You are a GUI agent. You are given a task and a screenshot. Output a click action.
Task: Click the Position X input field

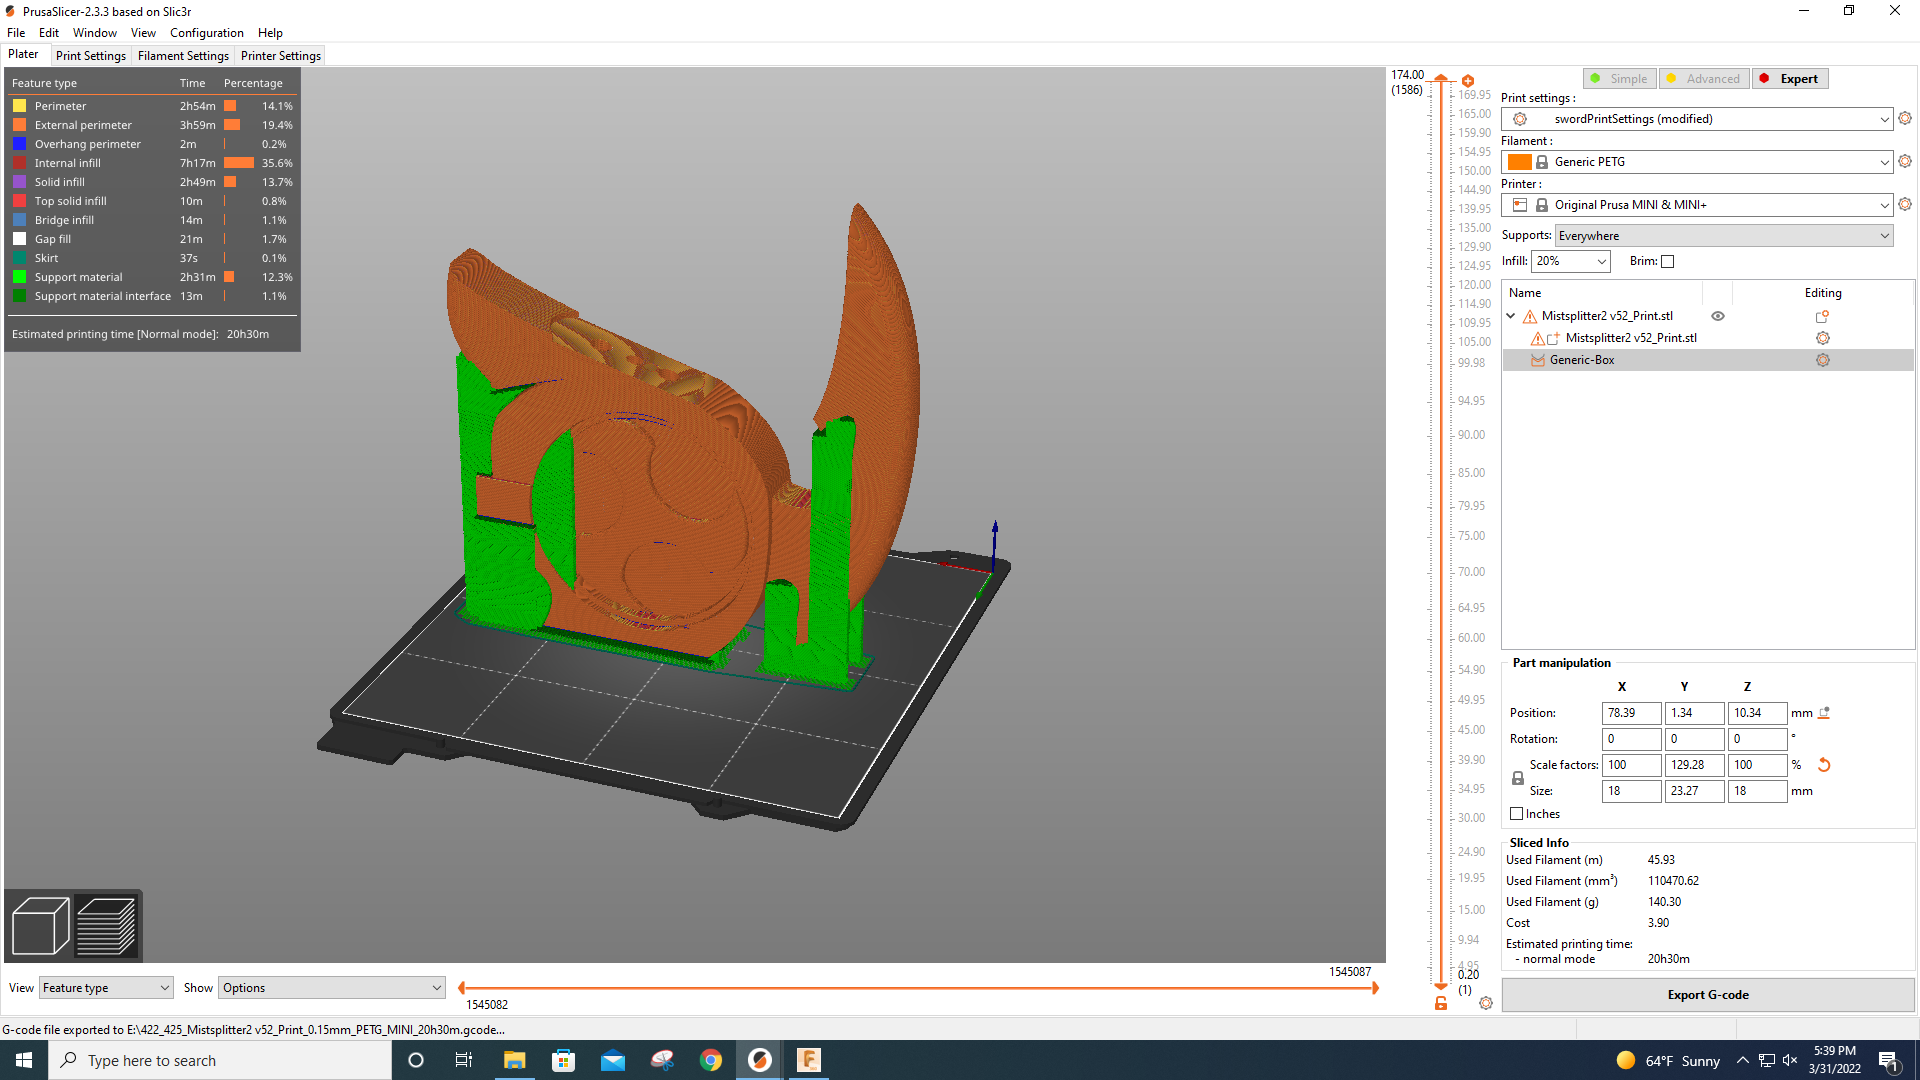[x=1631, y=713]
